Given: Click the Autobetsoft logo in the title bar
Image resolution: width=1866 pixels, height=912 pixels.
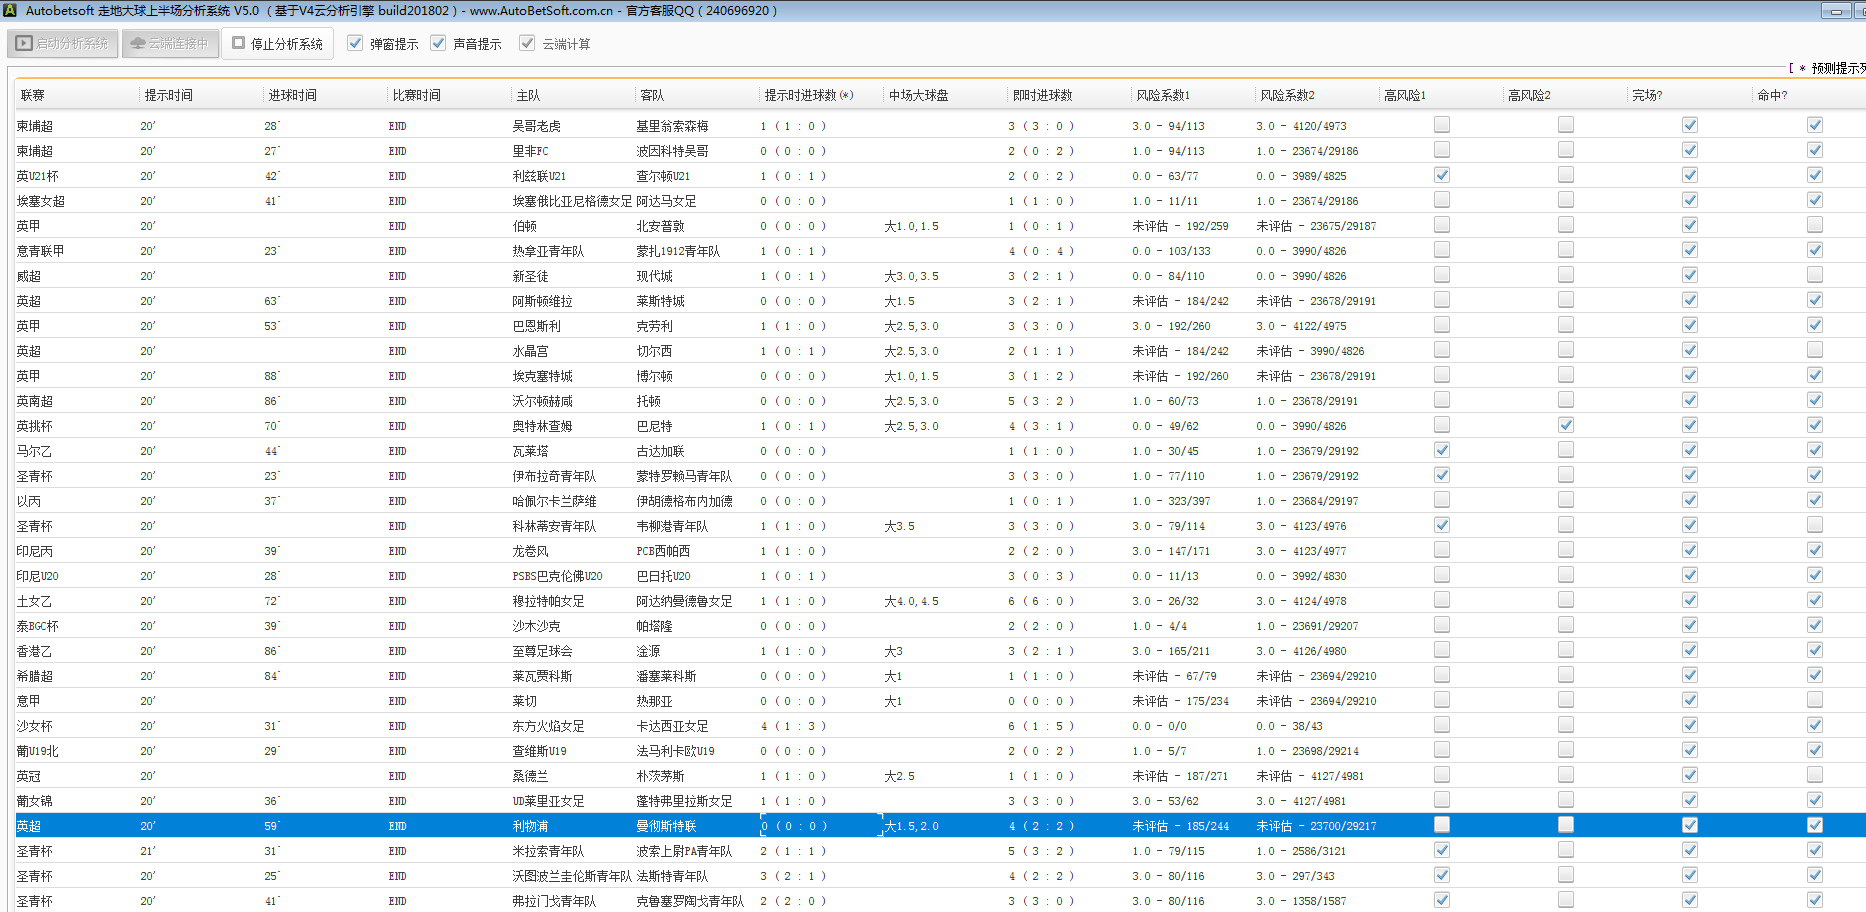Looking at the screenshot, I should [10, 11].
